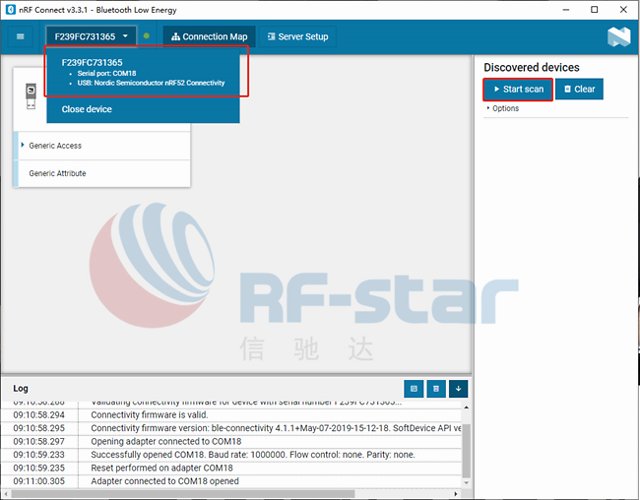
Task: Select the Generic Attribute service row
Action: (102, 173)
